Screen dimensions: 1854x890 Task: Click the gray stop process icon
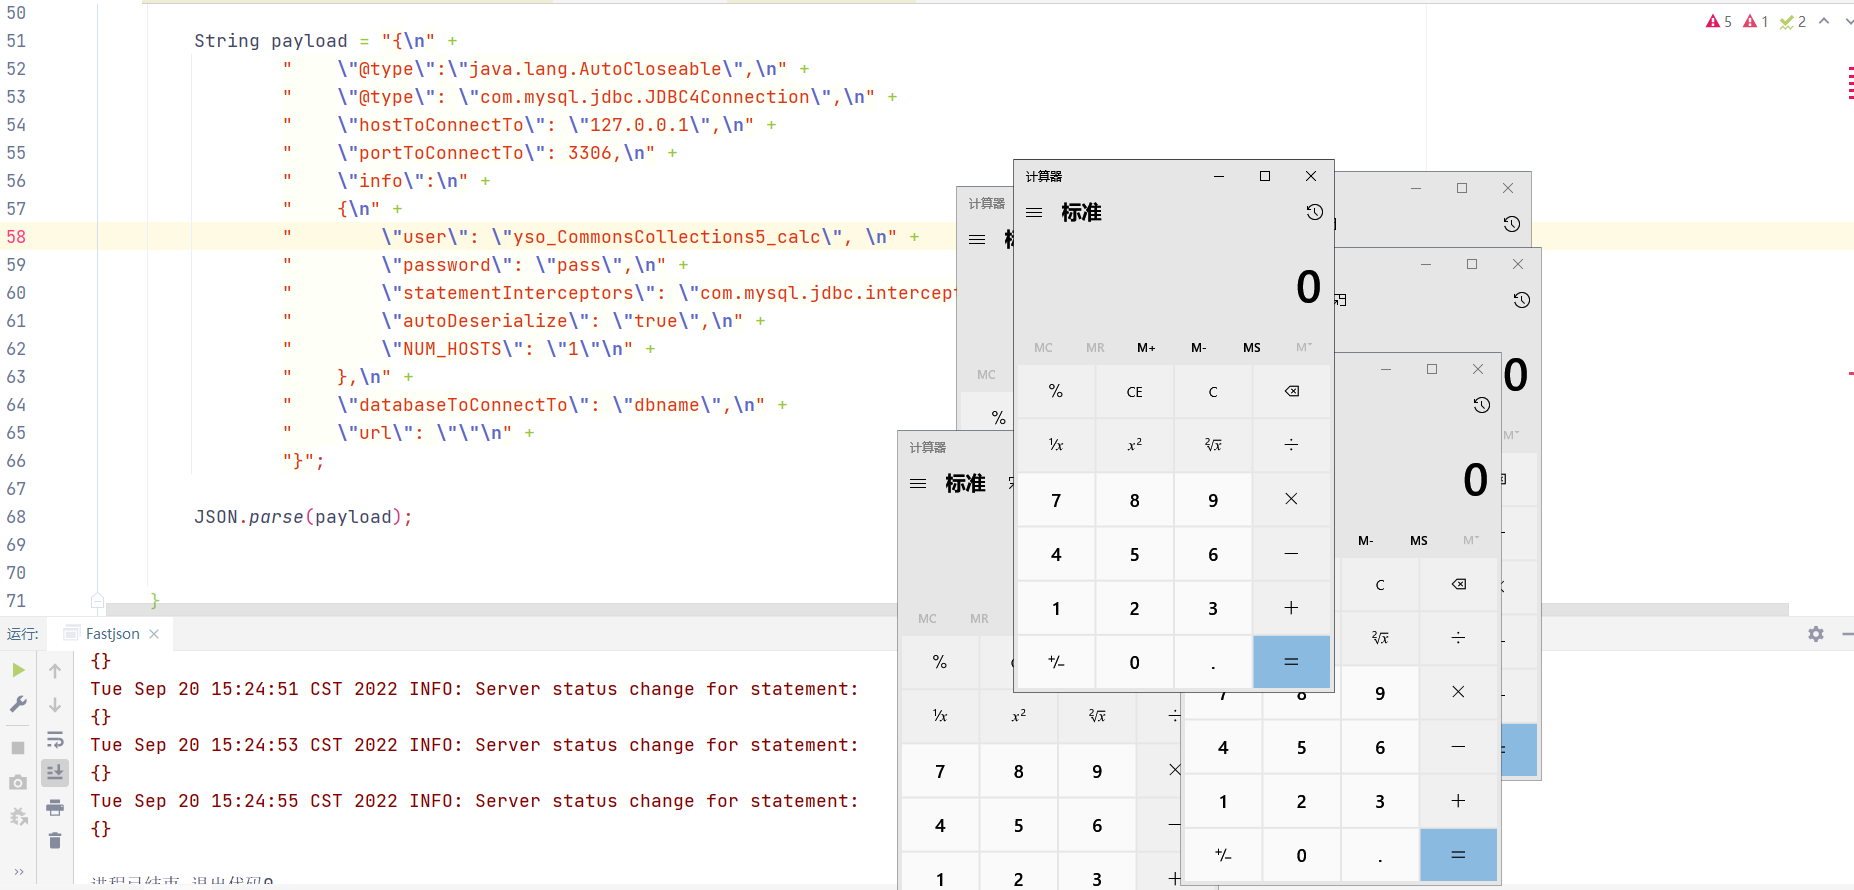point(18,748)
